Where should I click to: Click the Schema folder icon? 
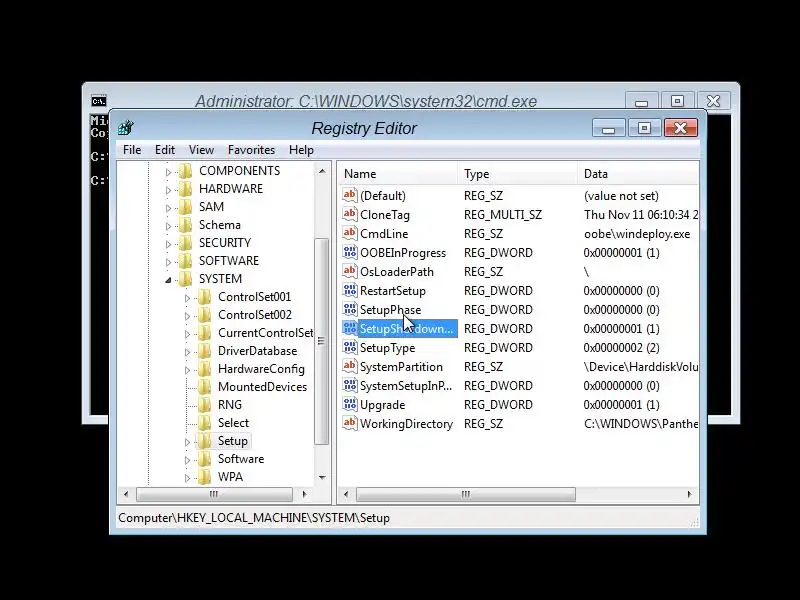186,225
